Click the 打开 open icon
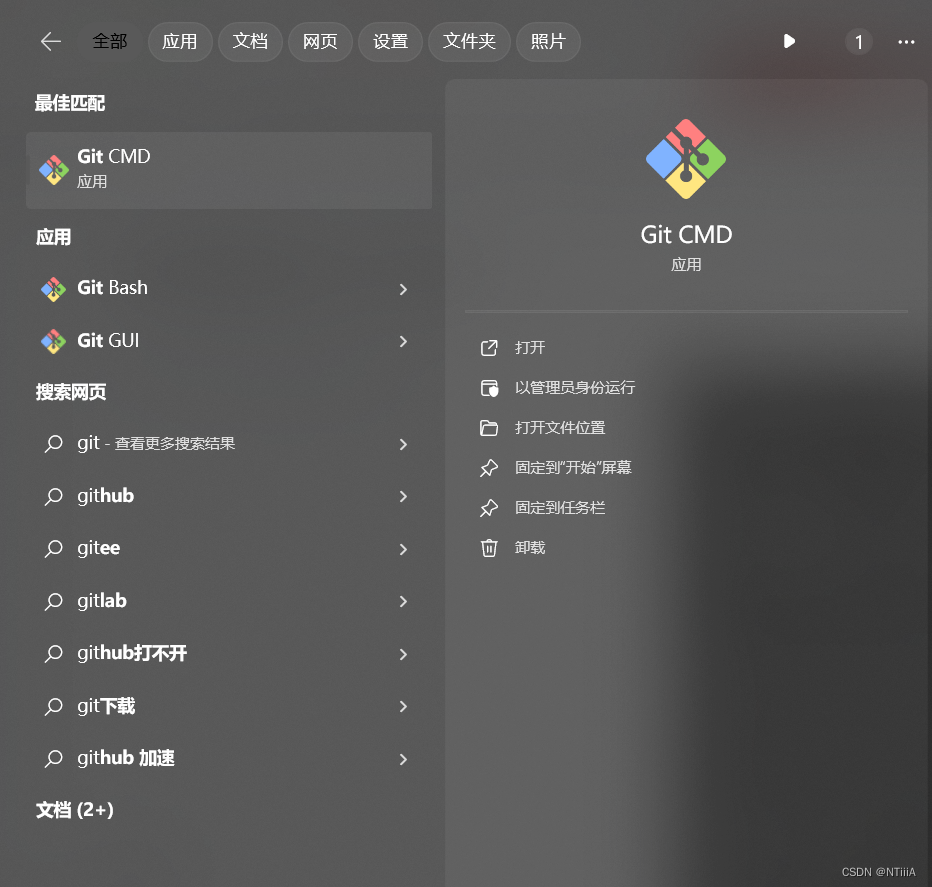Screen dimensions: 932x887 tap(489, 348)
